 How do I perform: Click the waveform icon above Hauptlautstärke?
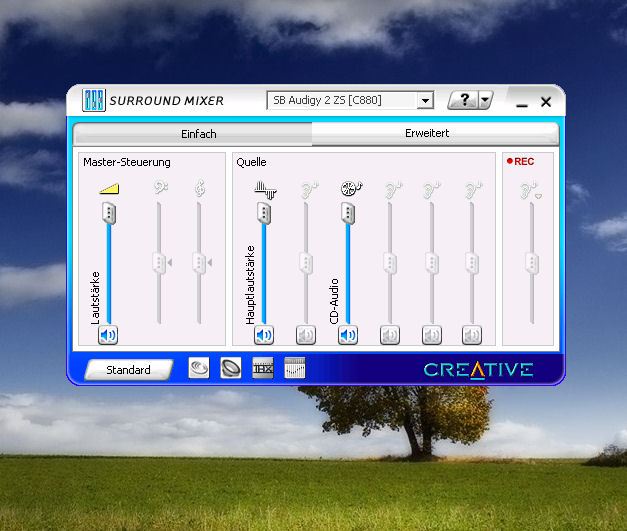pyautogui.click(x=266, y=190)
